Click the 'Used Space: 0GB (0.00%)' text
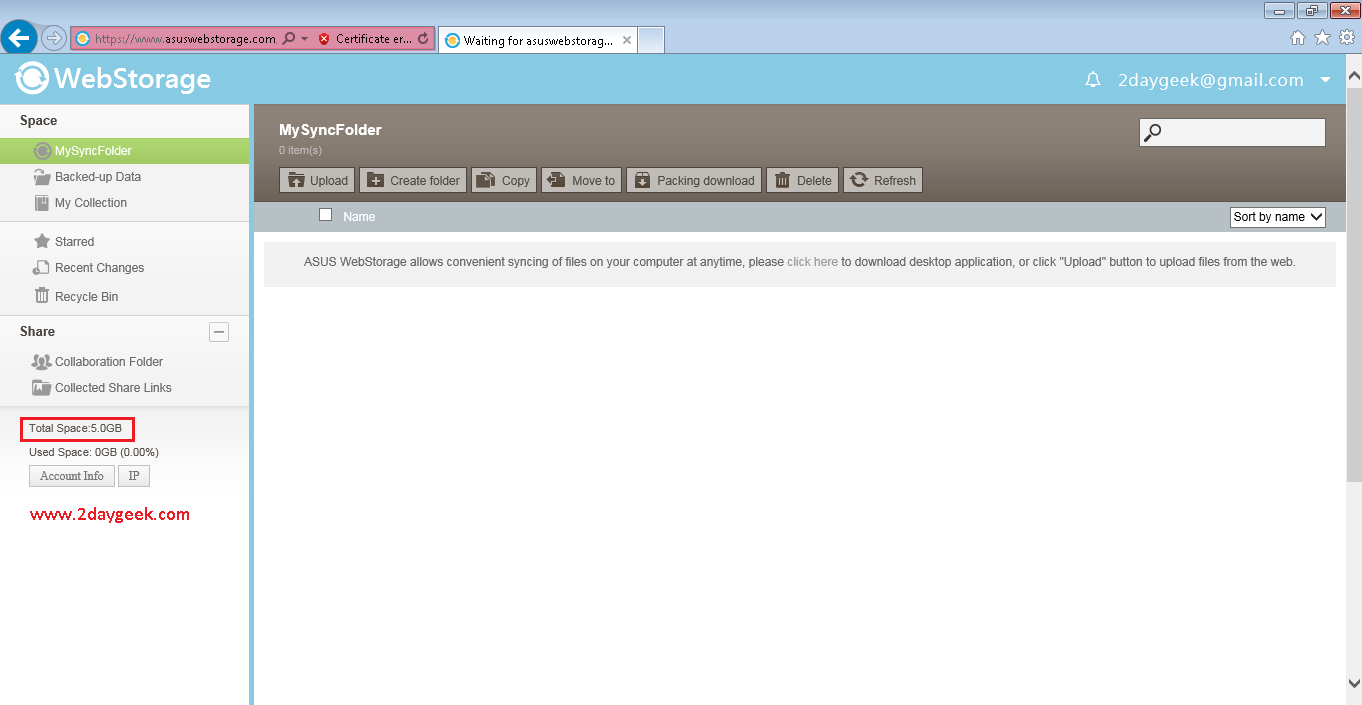Screen dimensions: 1362x705 point(94,452)
